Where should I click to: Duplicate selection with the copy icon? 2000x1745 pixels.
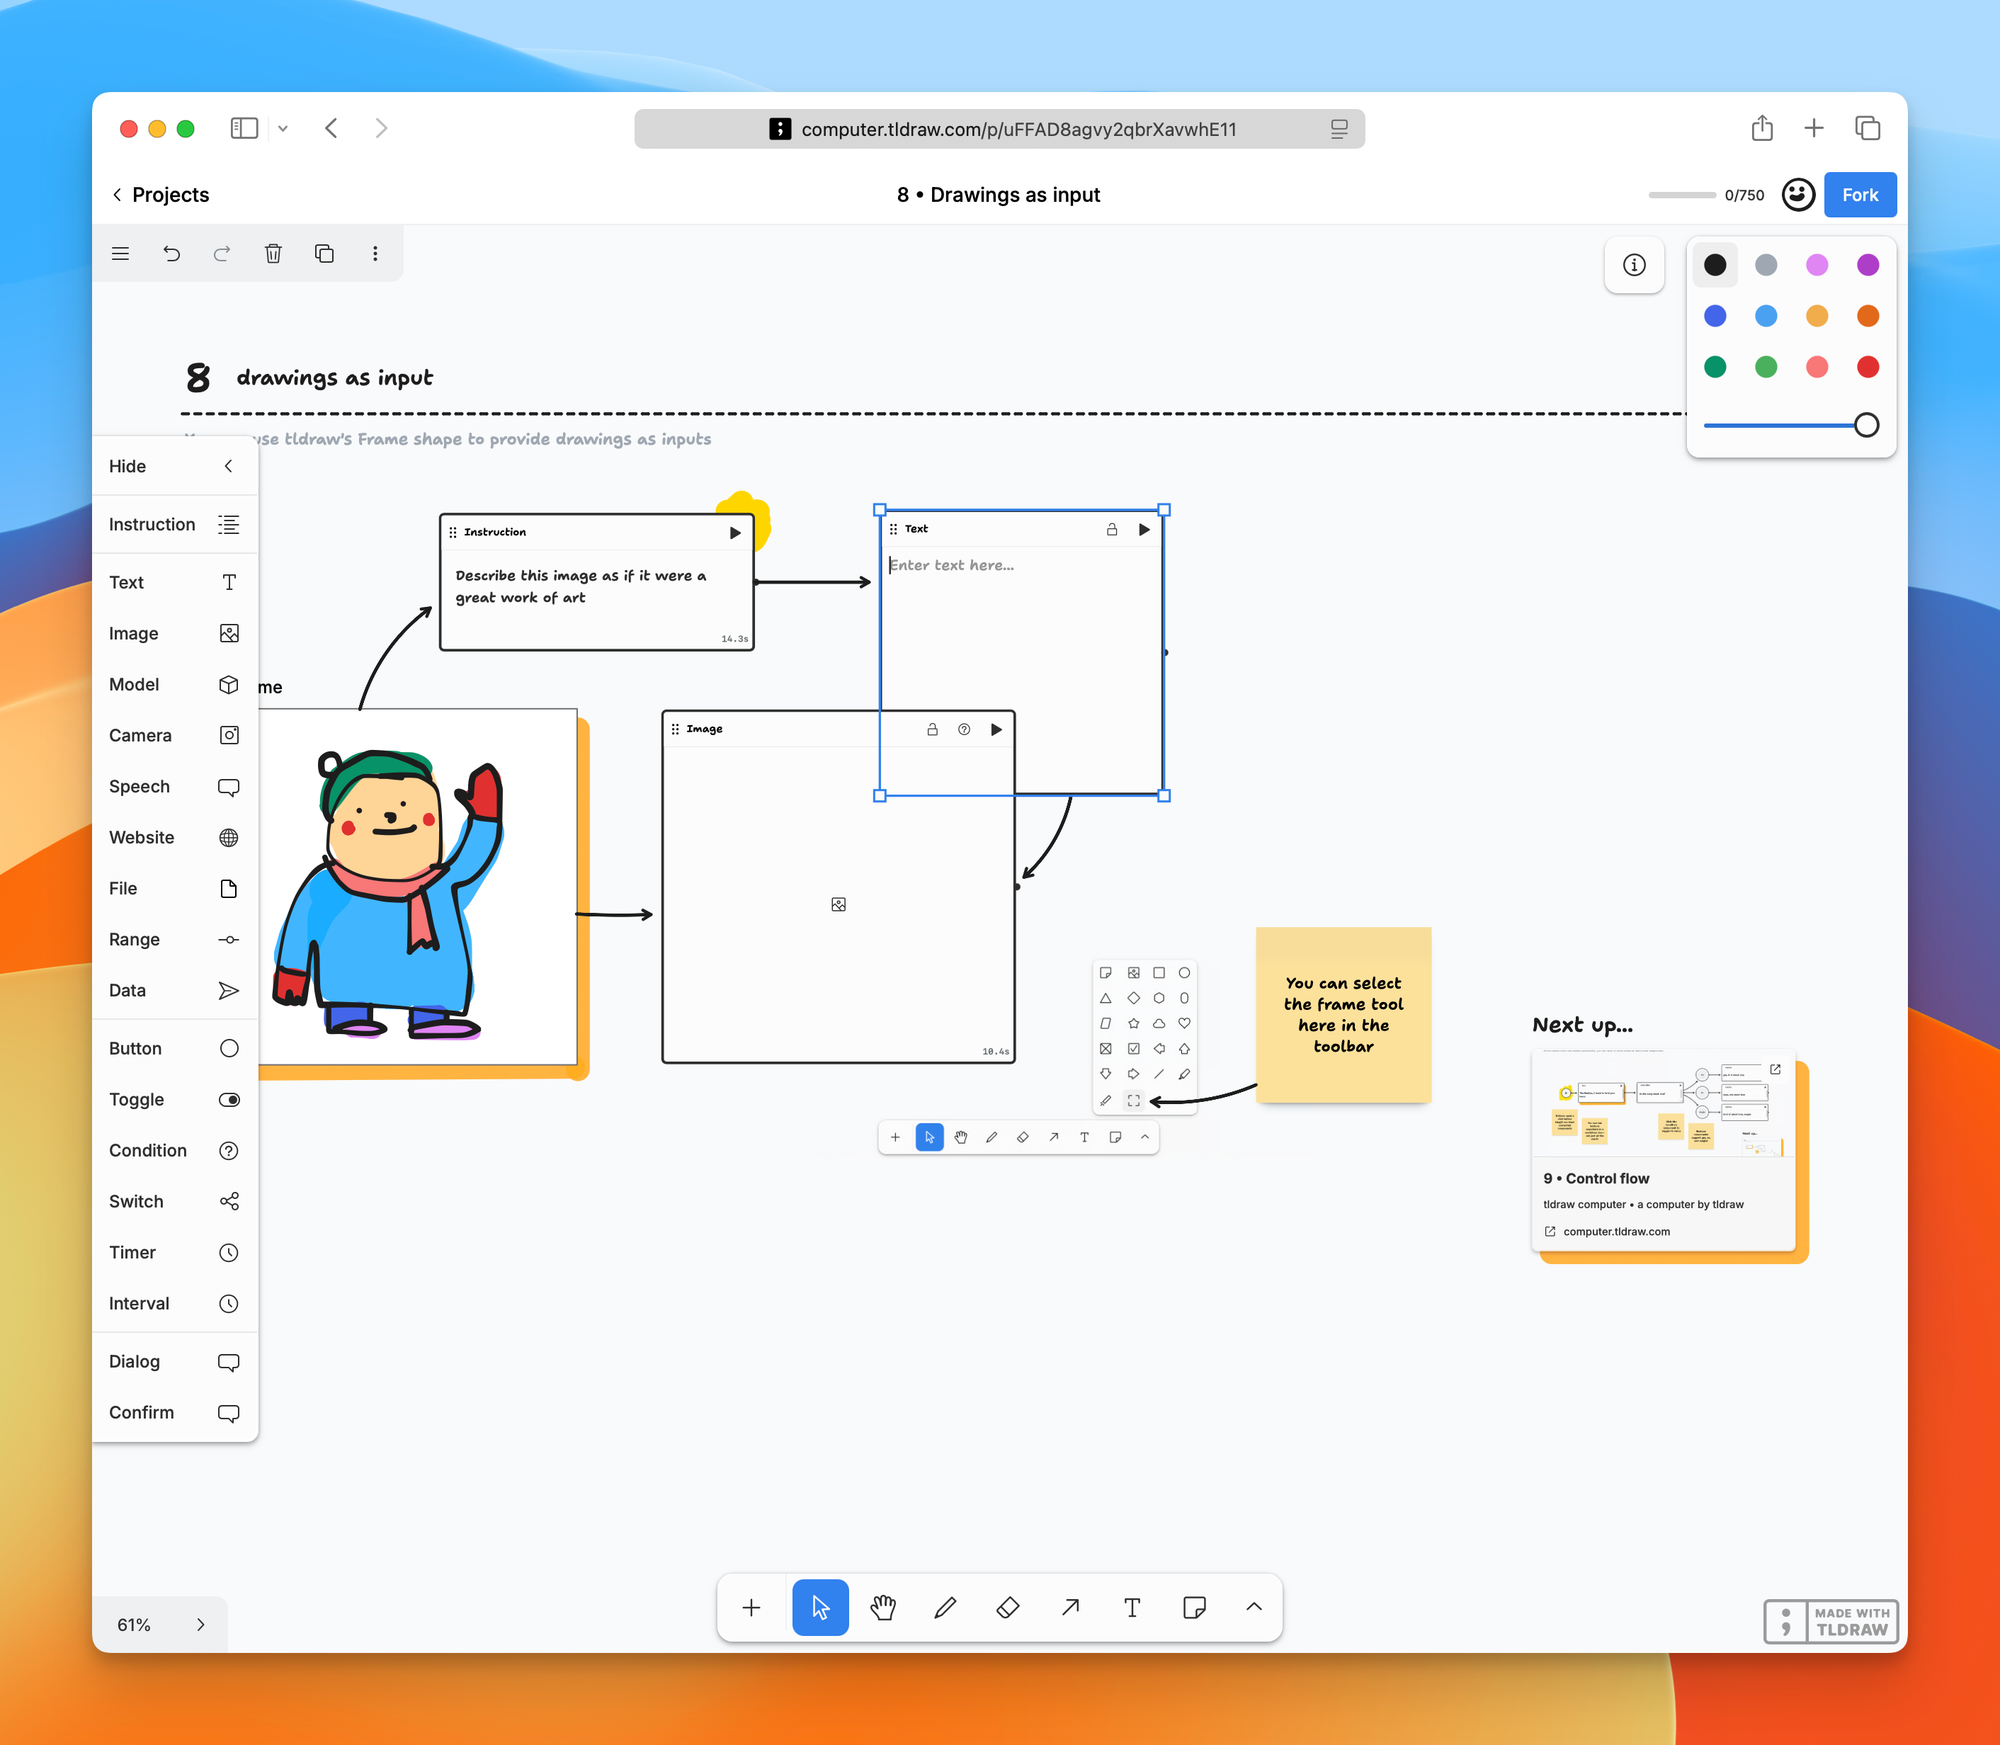(324, 254)
